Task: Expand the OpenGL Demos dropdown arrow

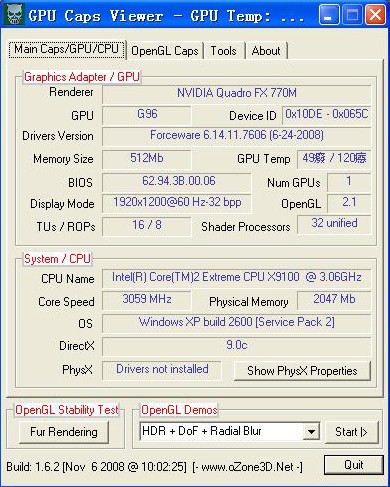Action: click(311, 432)
